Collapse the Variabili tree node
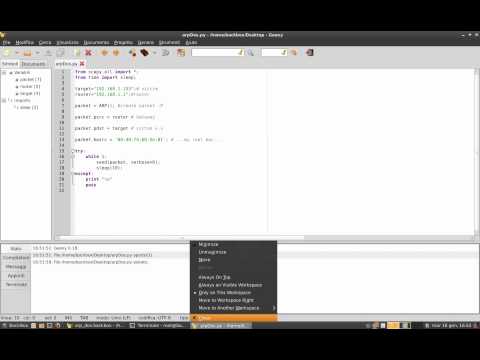This screenshot has height=360, width=480. click(5, 72)
